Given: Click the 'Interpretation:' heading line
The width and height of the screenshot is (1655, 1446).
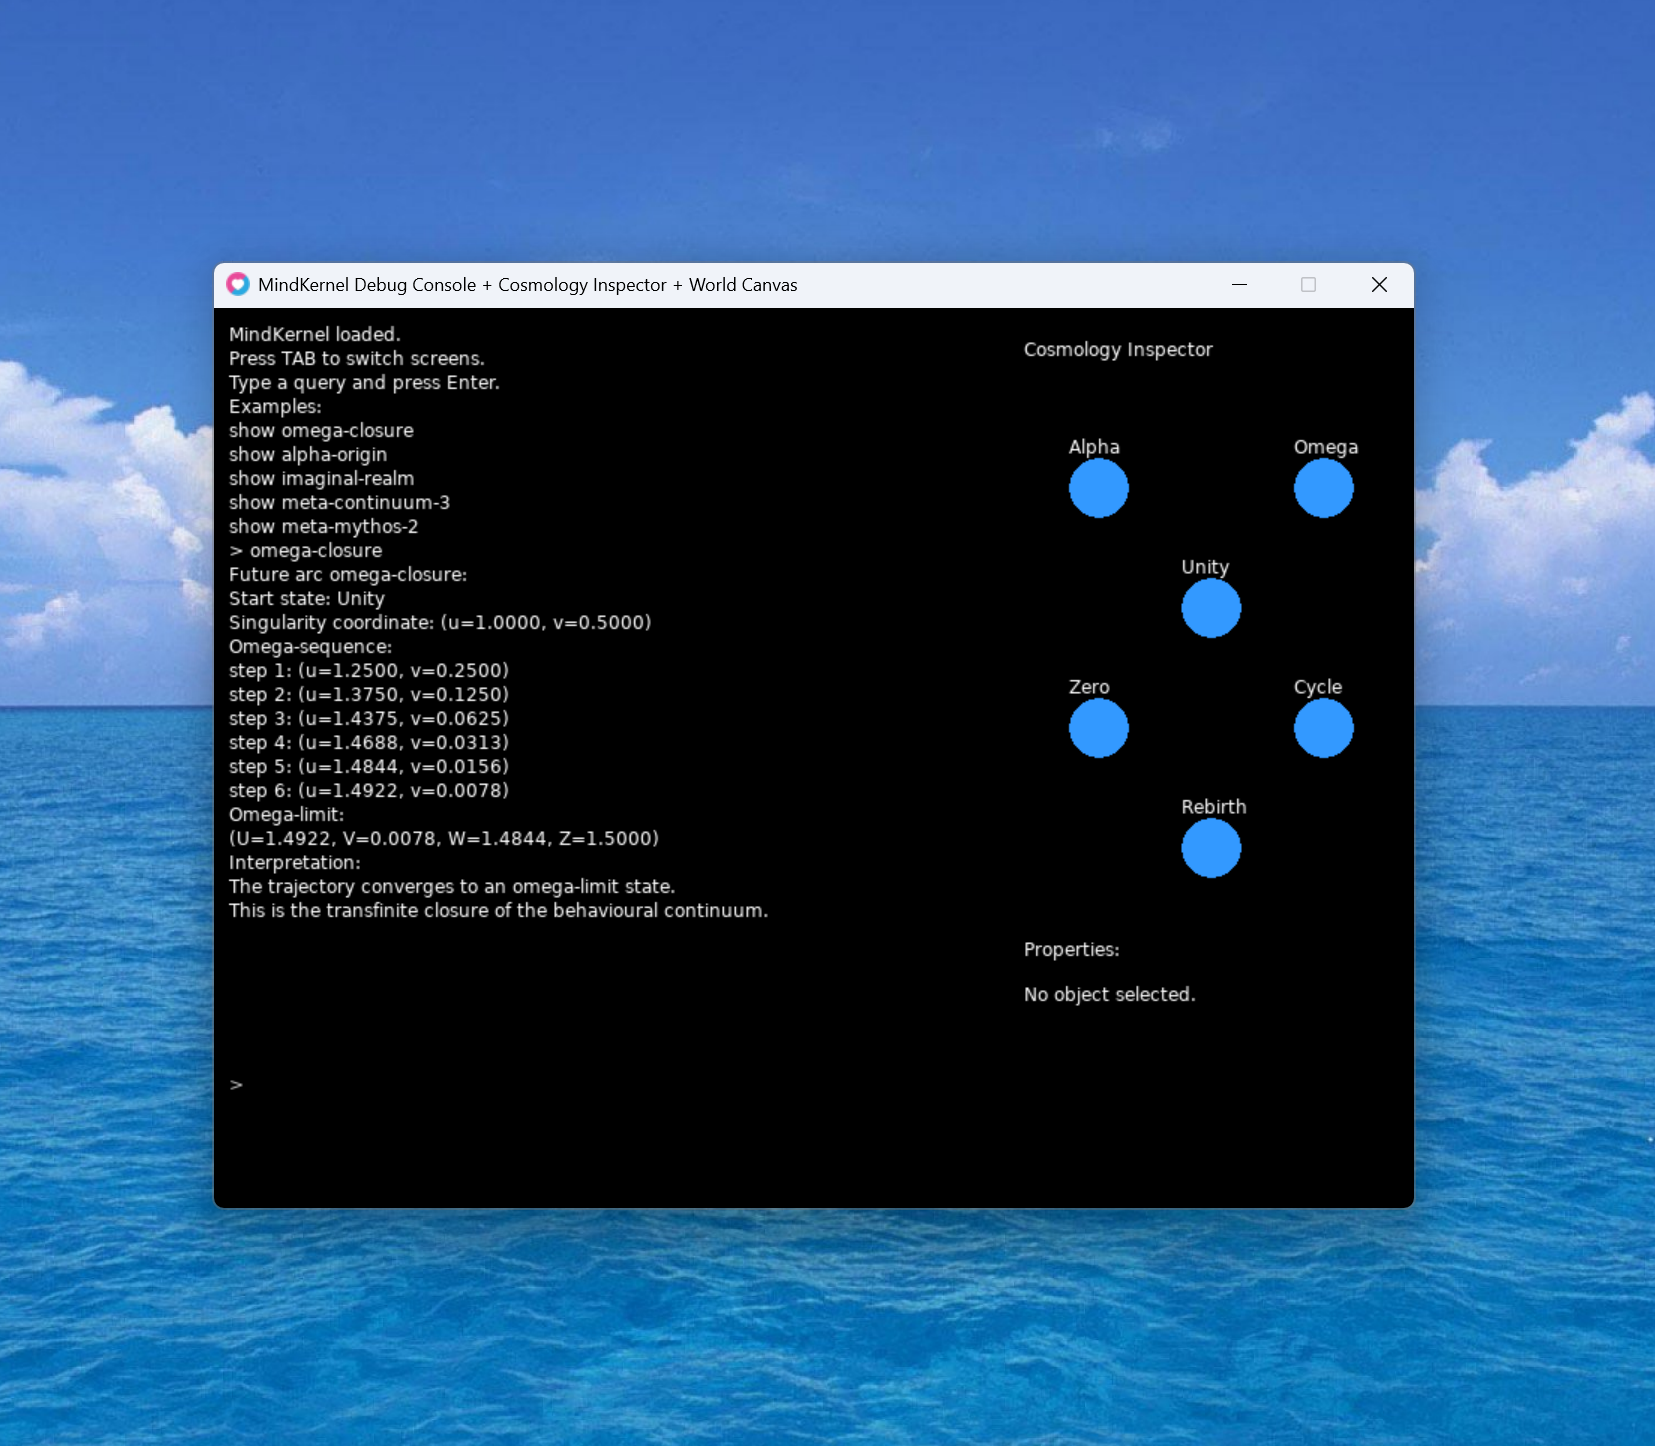Looking at the screenshot, I should point(295,863).
